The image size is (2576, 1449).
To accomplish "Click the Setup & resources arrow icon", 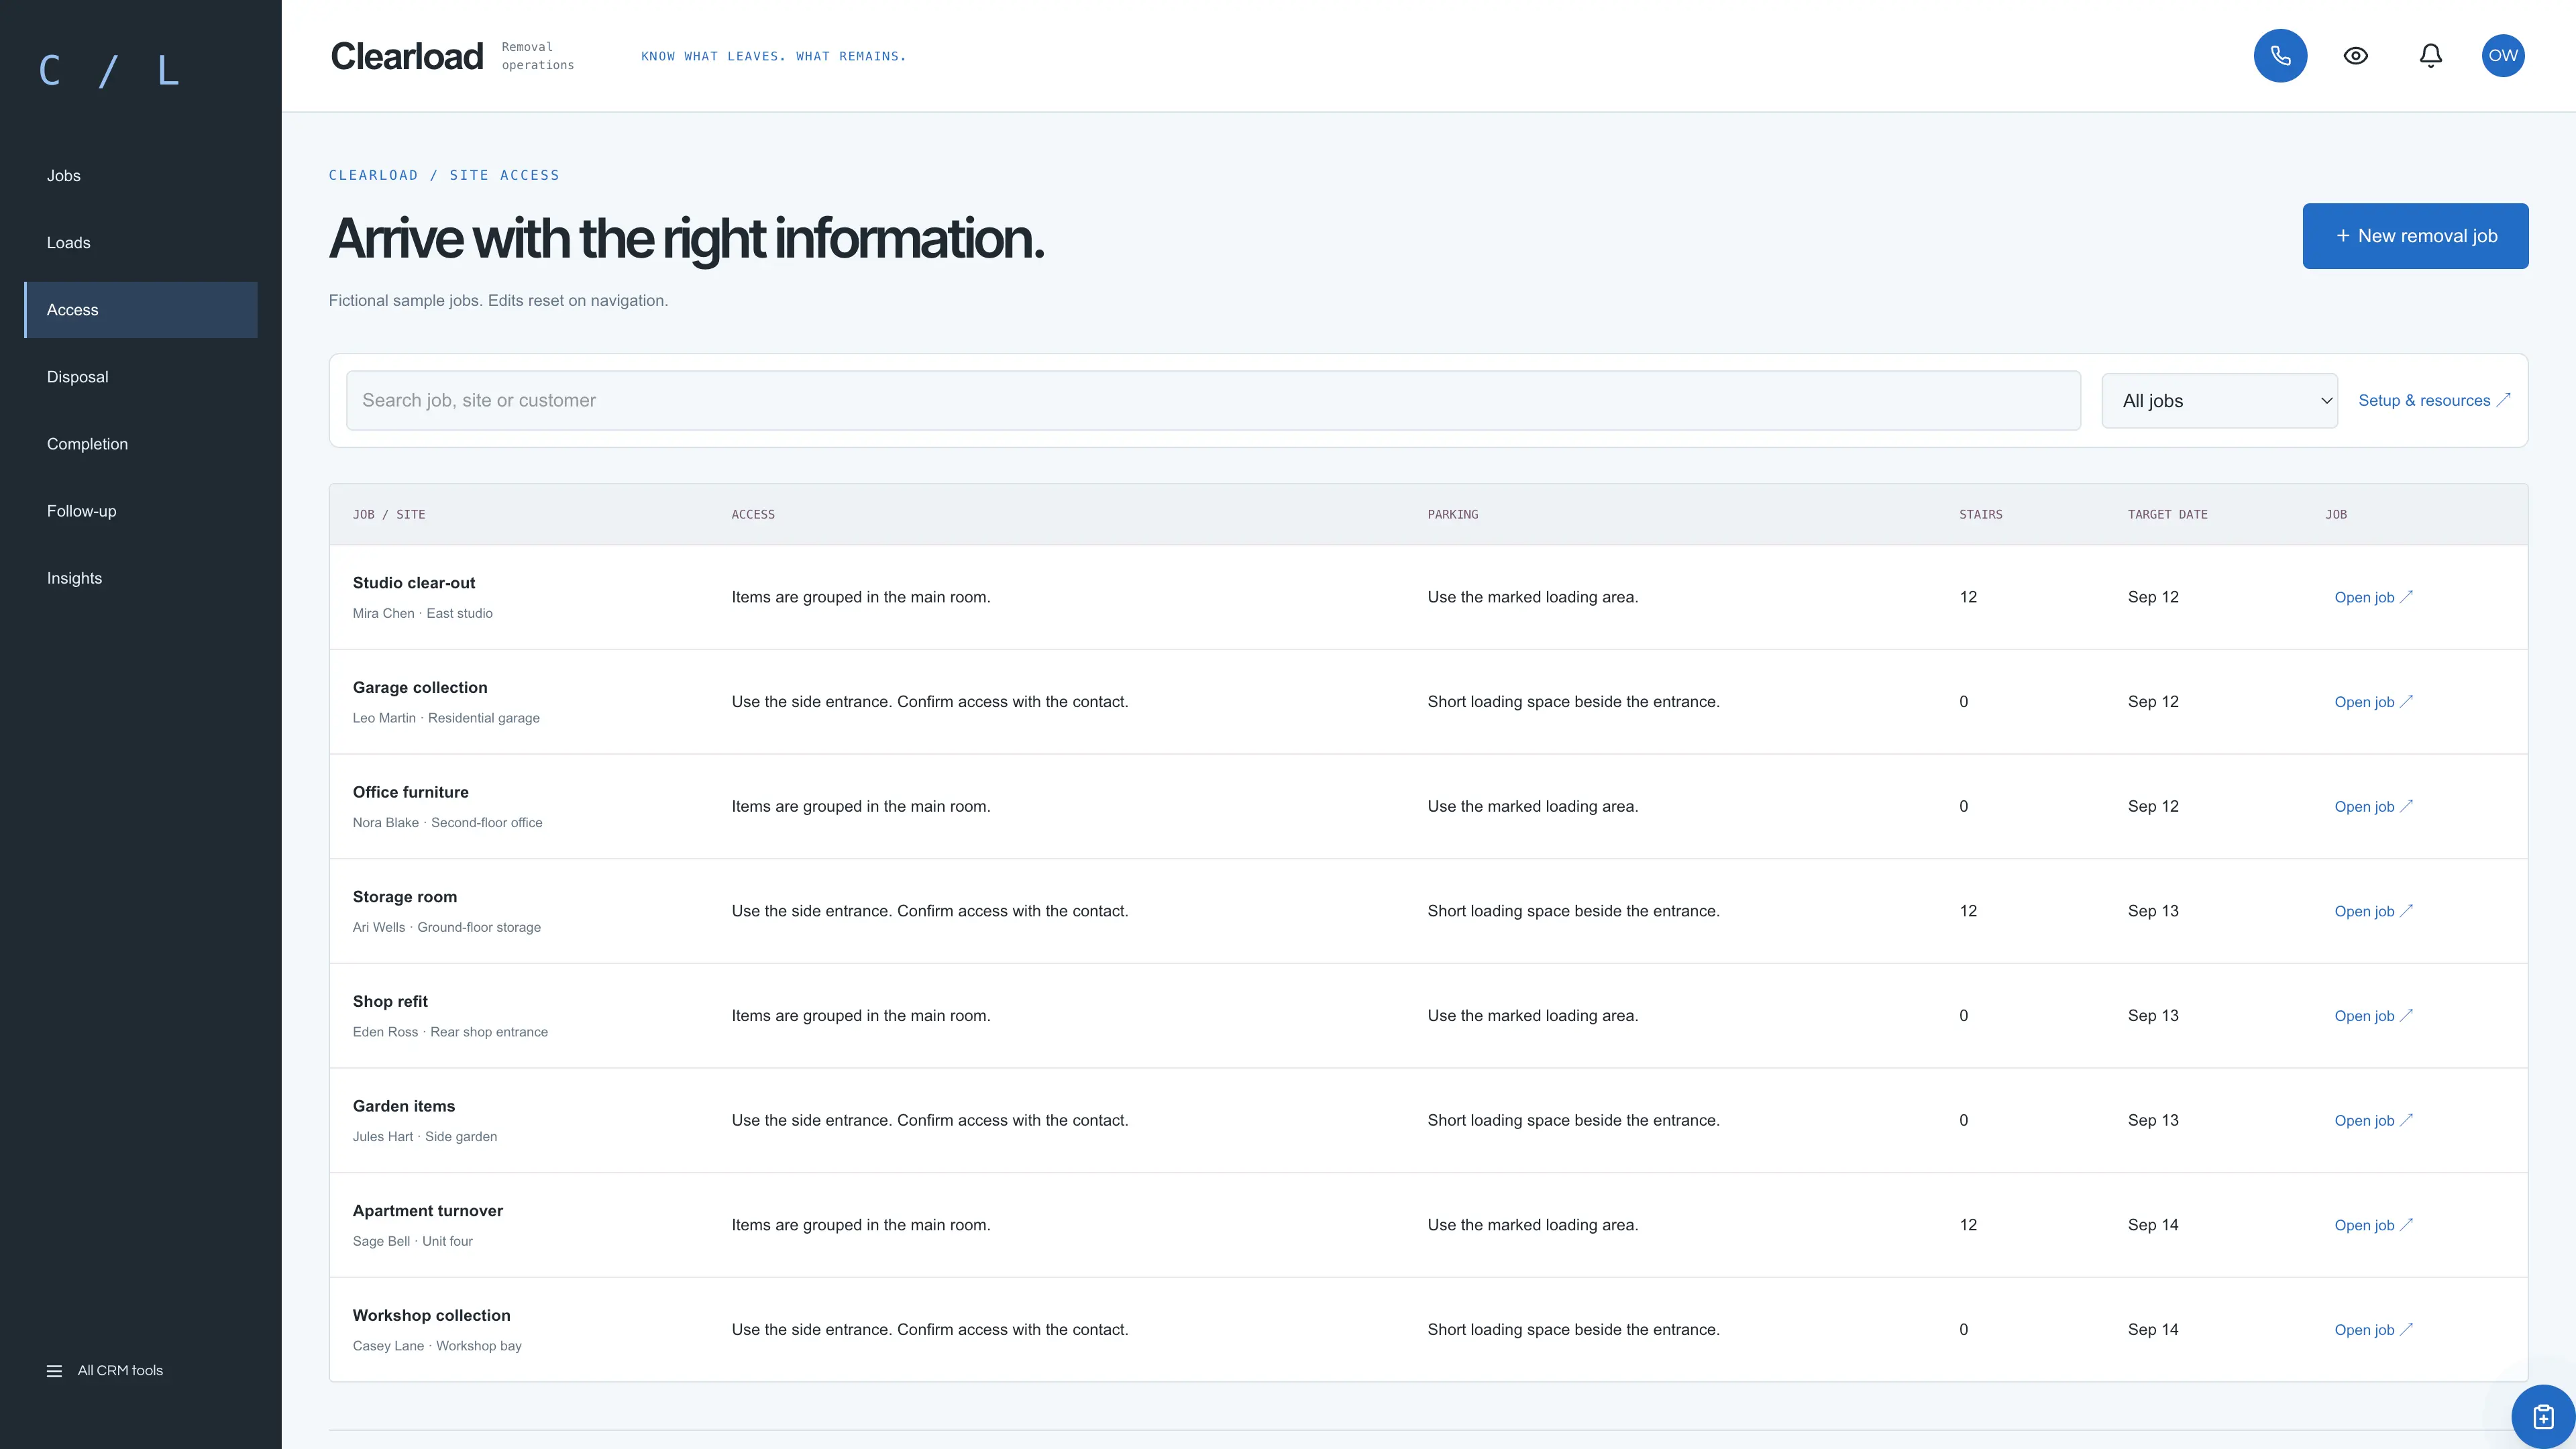I will 2503,400.
